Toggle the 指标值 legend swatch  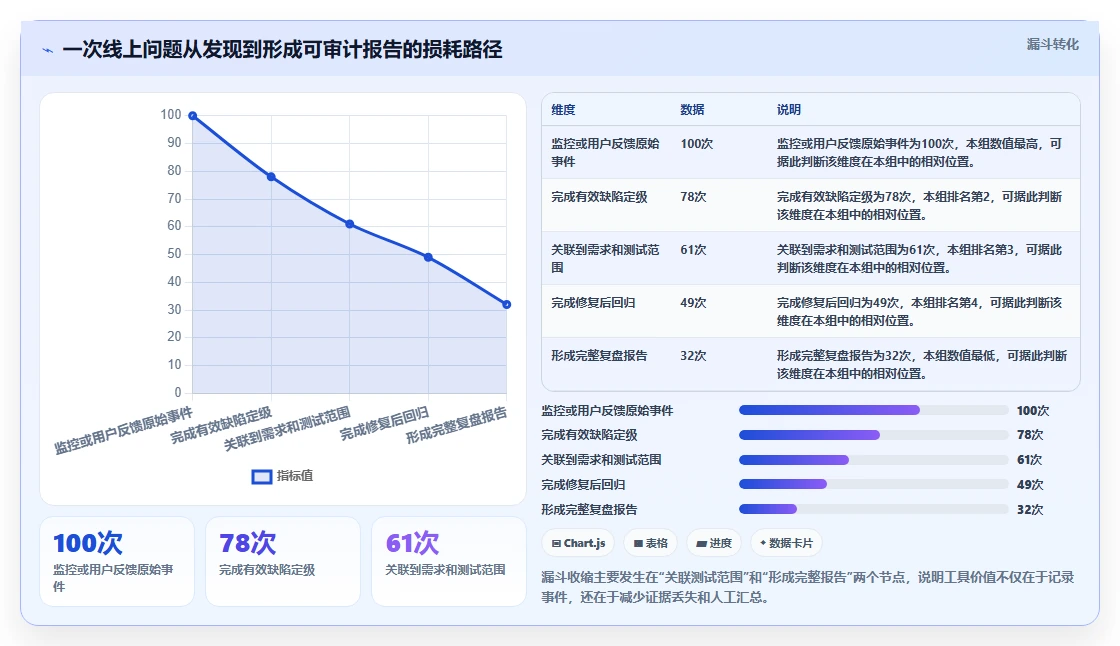tap(261, 477)
